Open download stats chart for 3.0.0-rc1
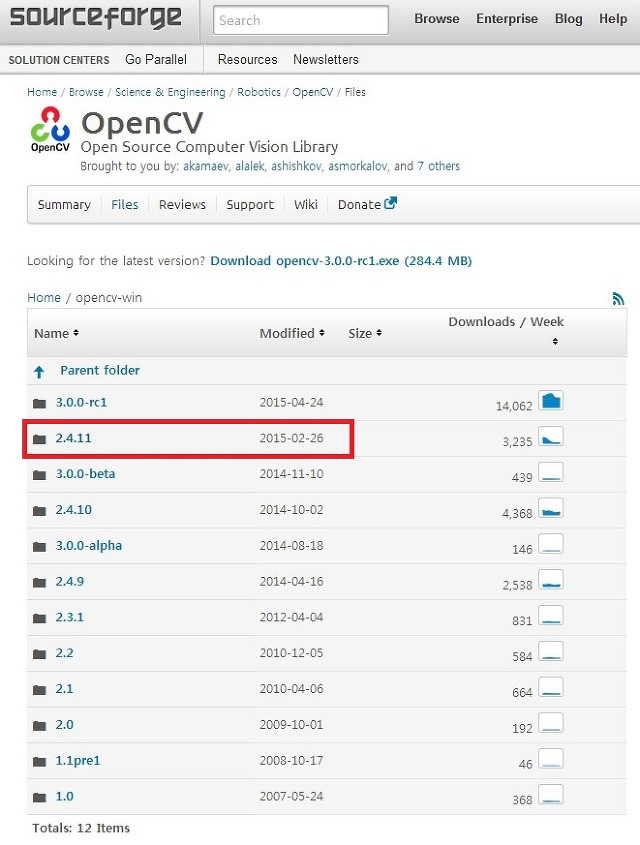Image resolution: width=640 pixels, height=845 pixels. pyautogui.click(x=551, y=401)
